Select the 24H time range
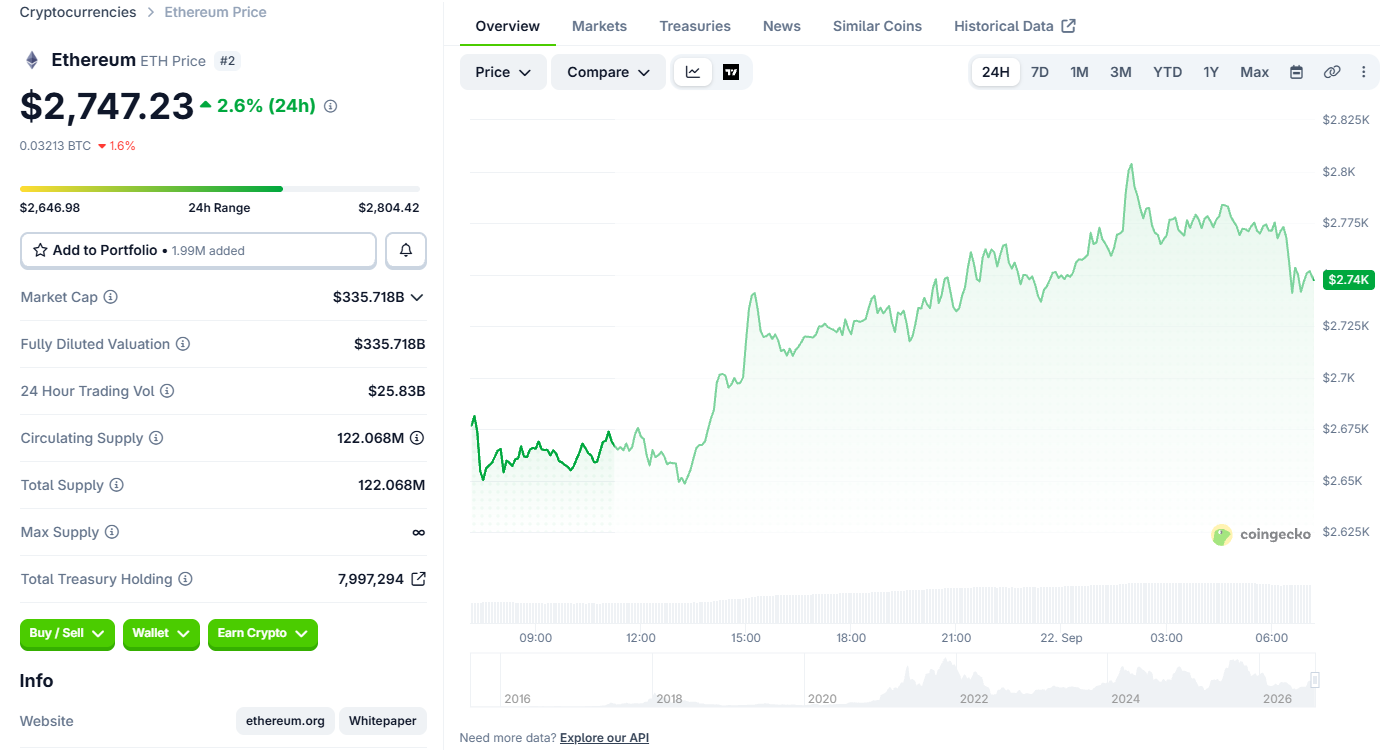This screenshot has height=750, width=1384. click(x=996, y=72)
